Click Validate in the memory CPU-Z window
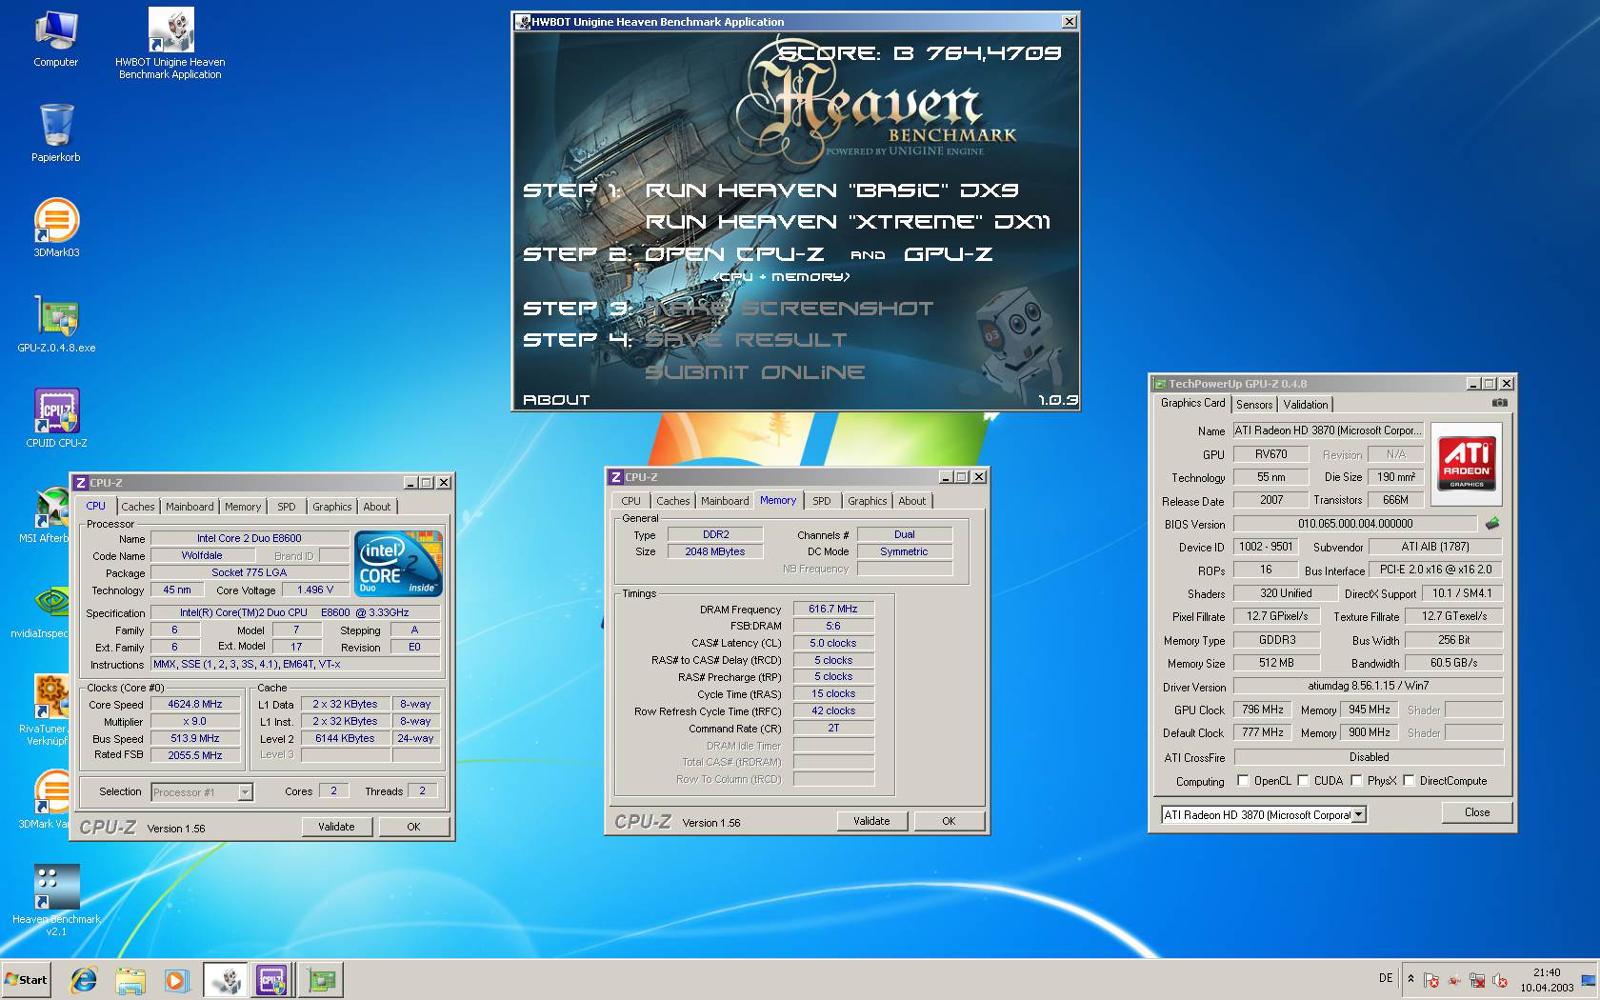Image resolution: width=1600 pixels, height=1000 pixels. click(871, 821)
